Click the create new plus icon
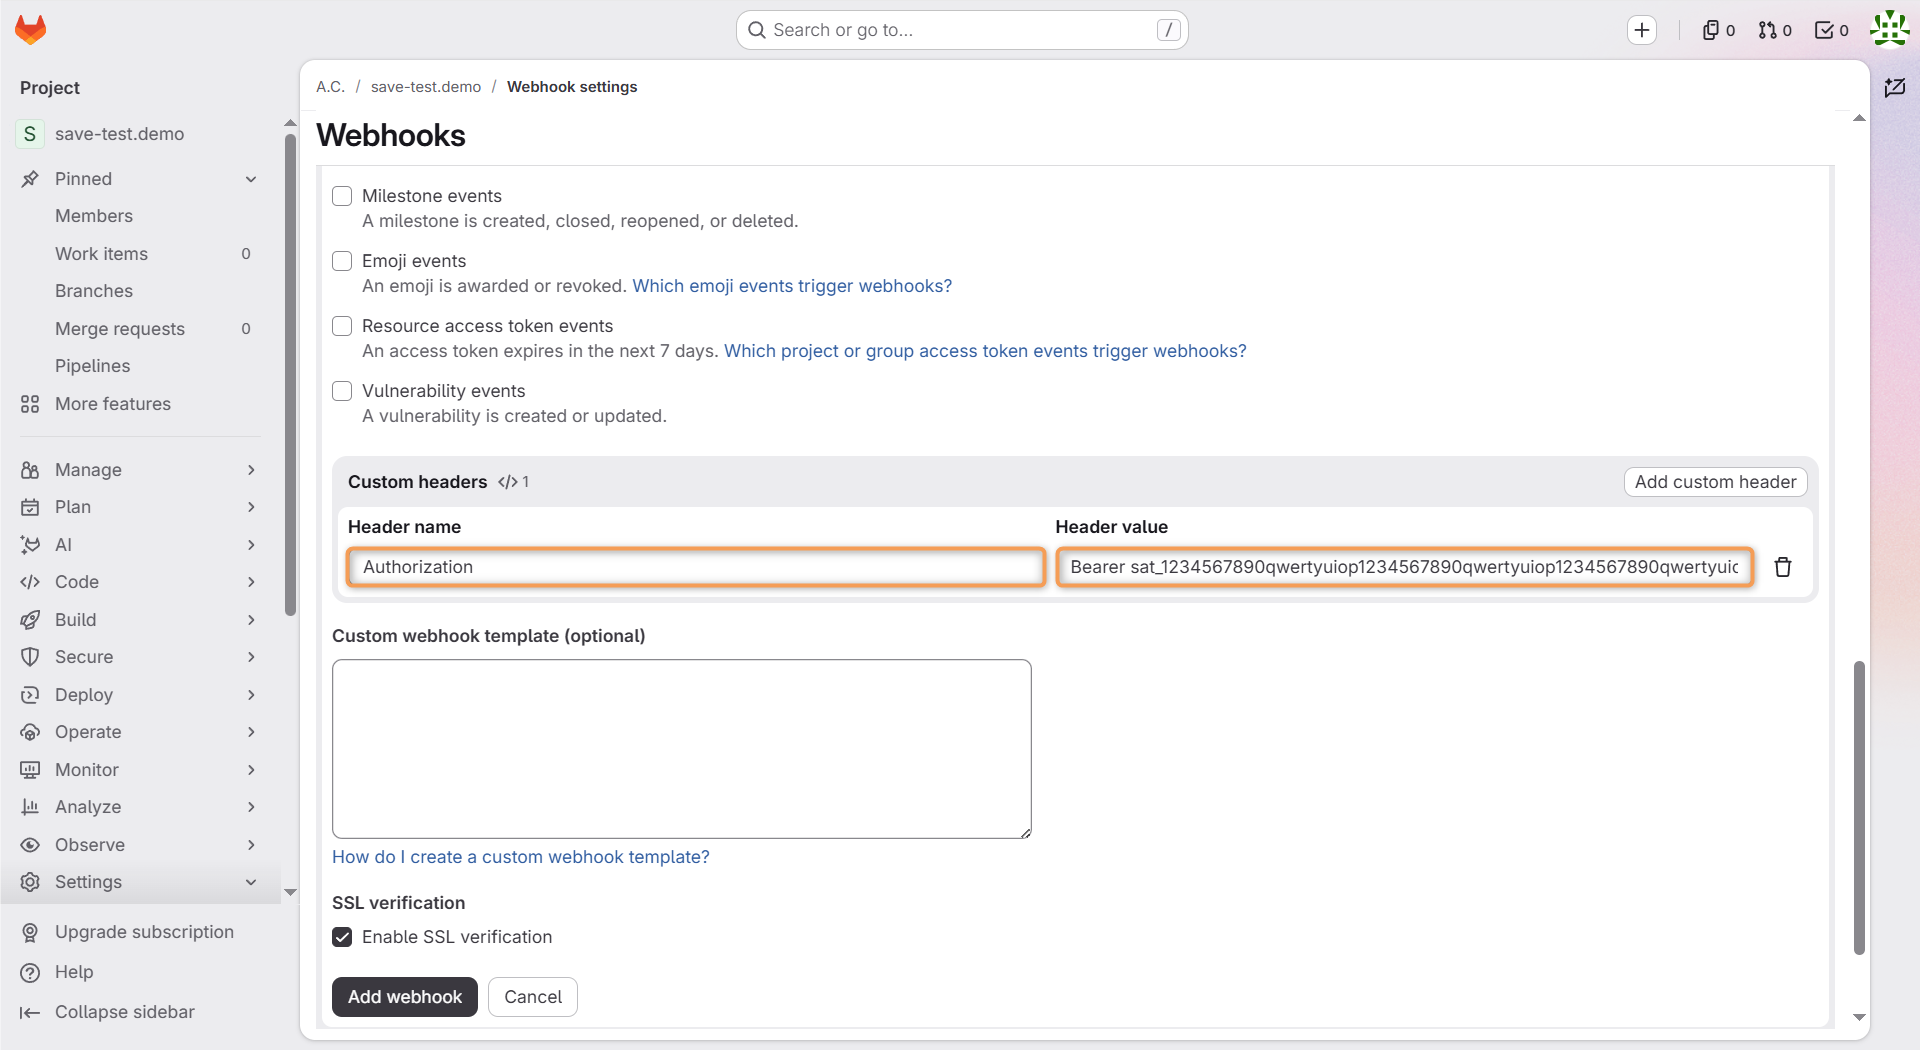Viewport: 1920px width, 1050px height. click(1642, 30)
